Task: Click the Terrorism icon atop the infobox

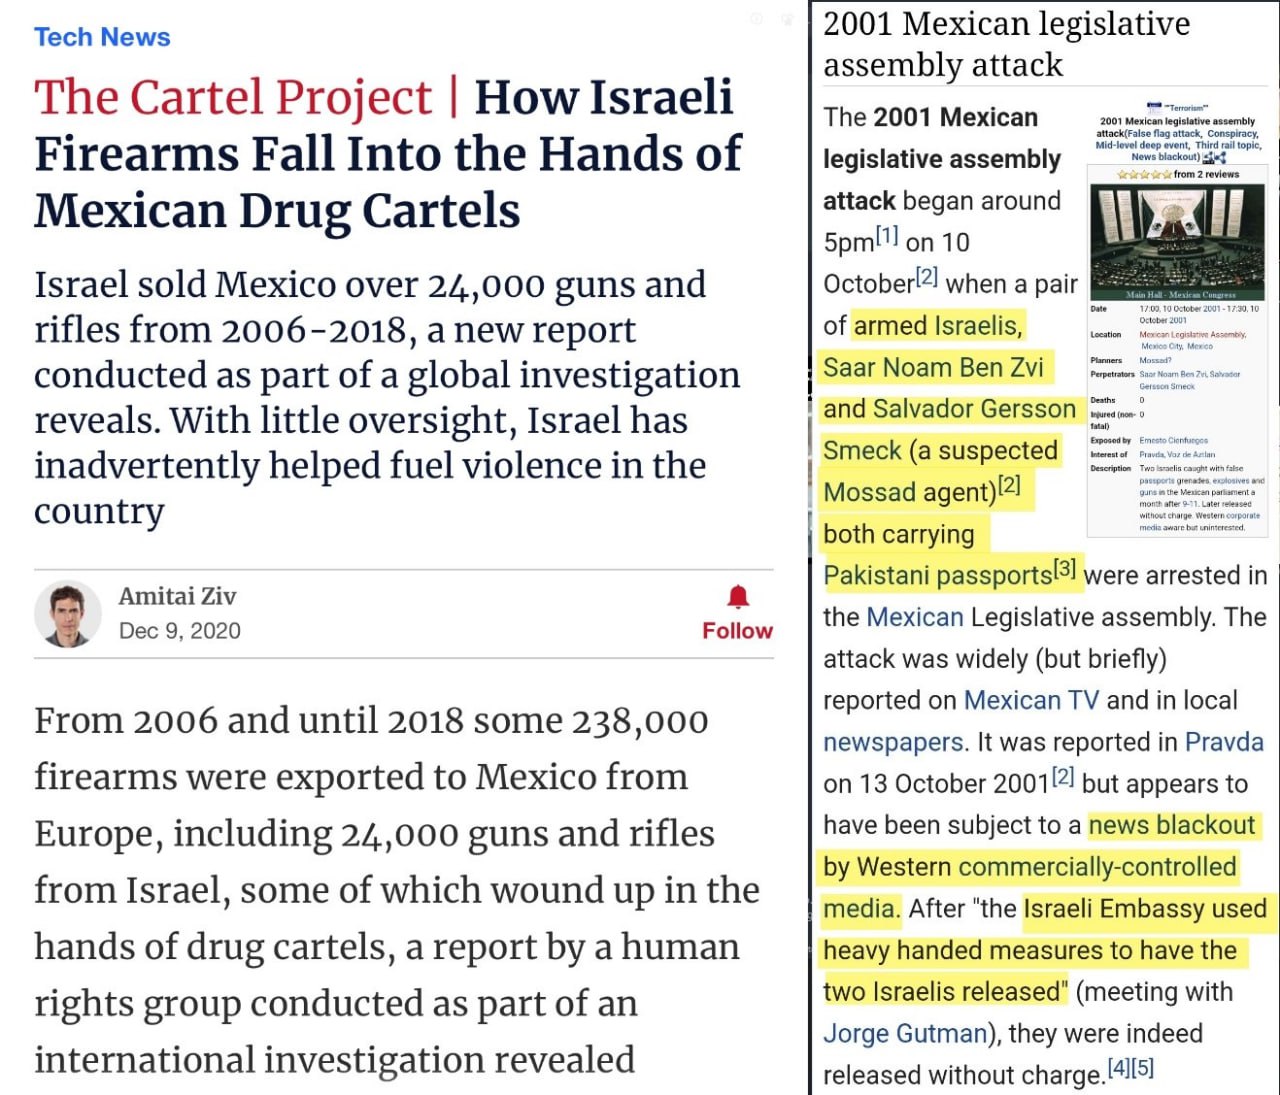Action: pyautogui.click(x=1154, y=107)
